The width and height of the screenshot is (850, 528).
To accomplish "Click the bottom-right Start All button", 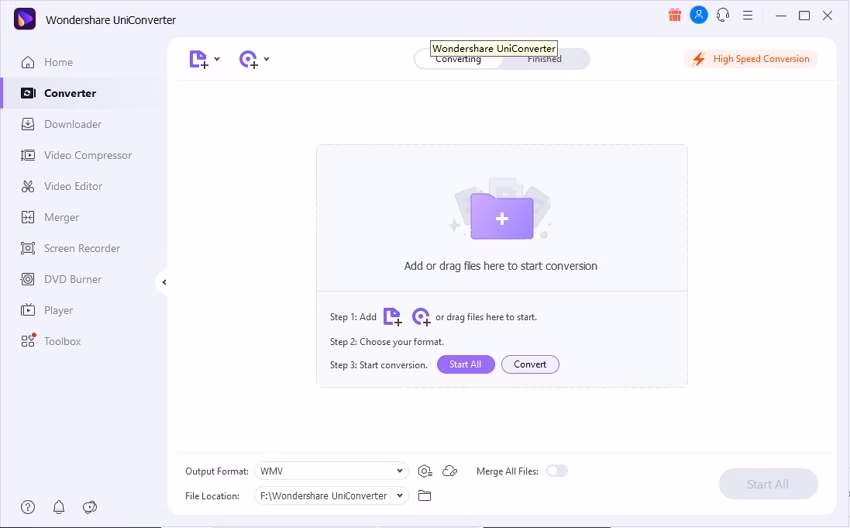I will (768, 484).
